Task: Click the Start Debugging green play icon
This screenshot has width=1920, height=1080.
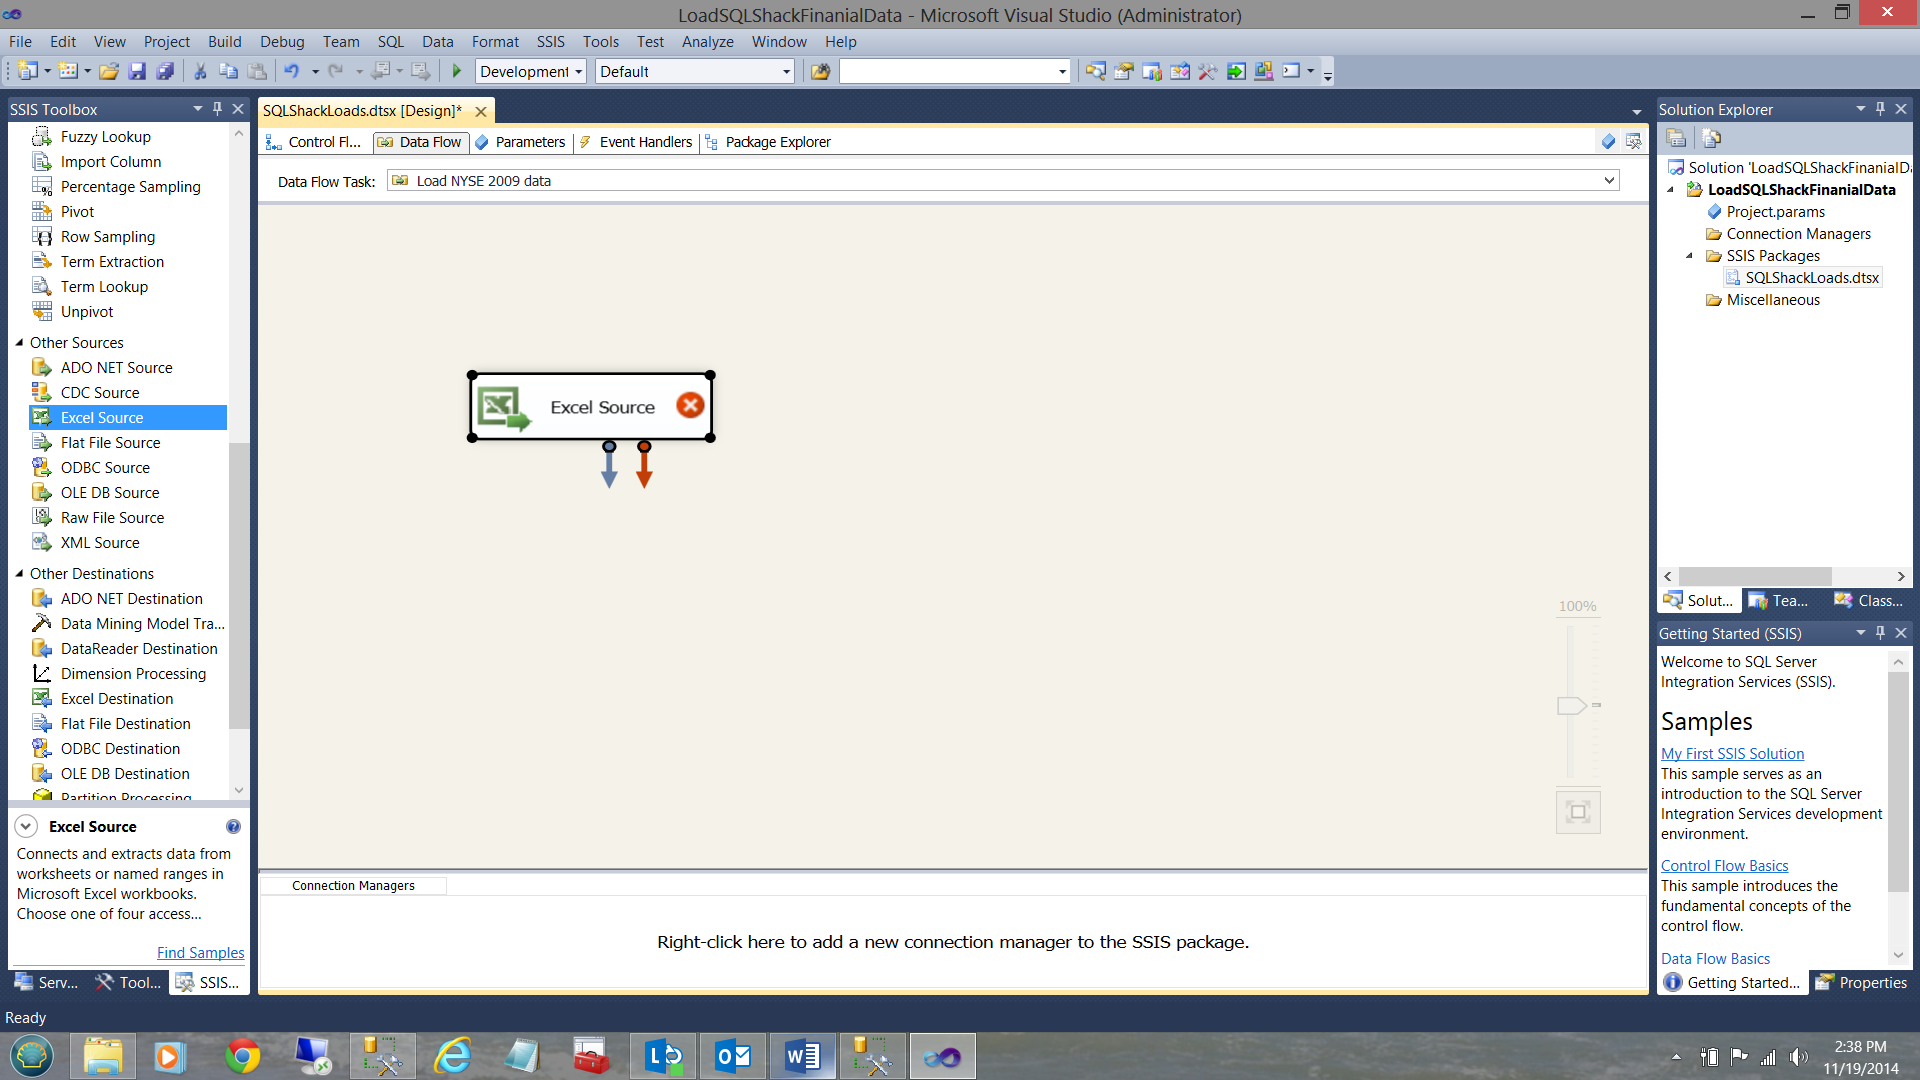Action: [x=457, y=71]
